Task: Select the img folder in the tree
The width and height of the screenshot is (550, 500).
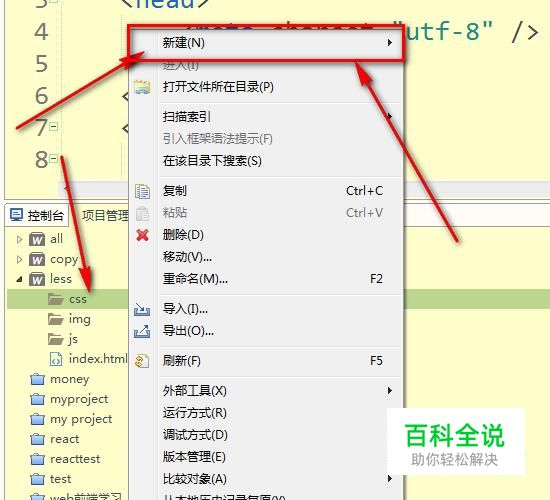Action: (80, 319)
